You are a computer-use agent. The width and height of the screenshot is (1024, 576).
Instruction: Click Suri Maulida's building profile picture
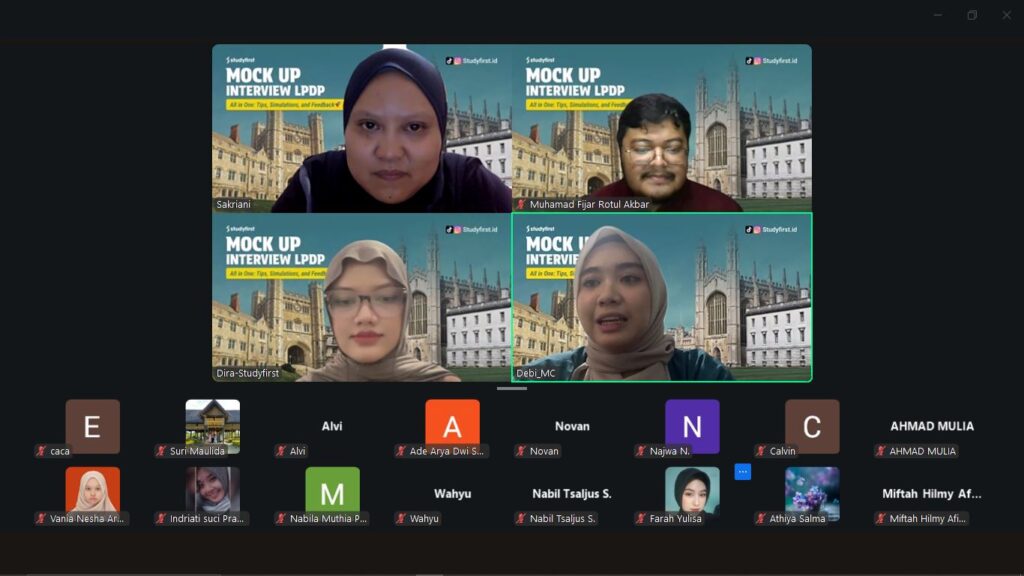click(212, 424)
